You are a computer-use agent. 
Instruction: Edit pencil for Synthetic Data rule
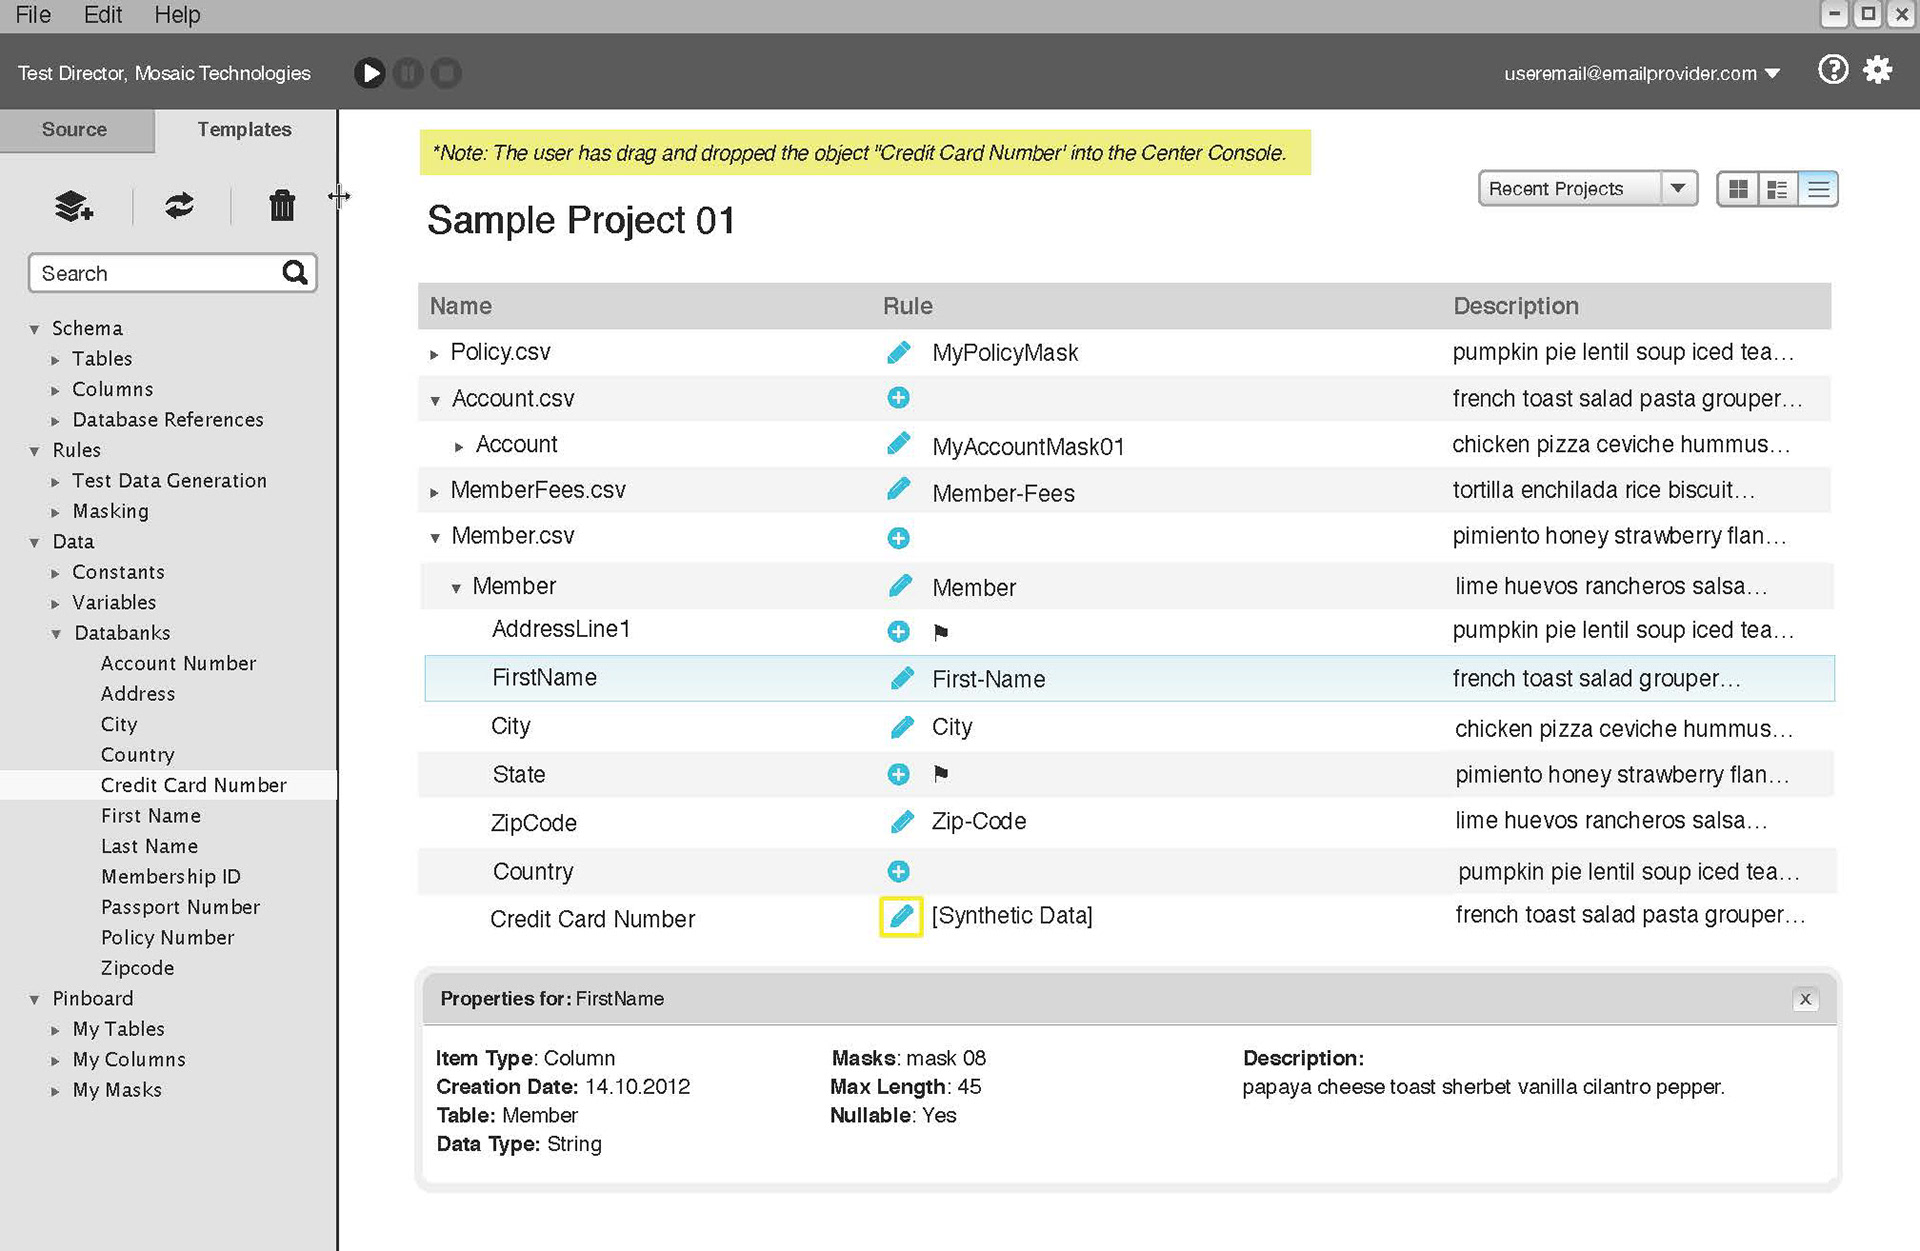click(901, 916)
